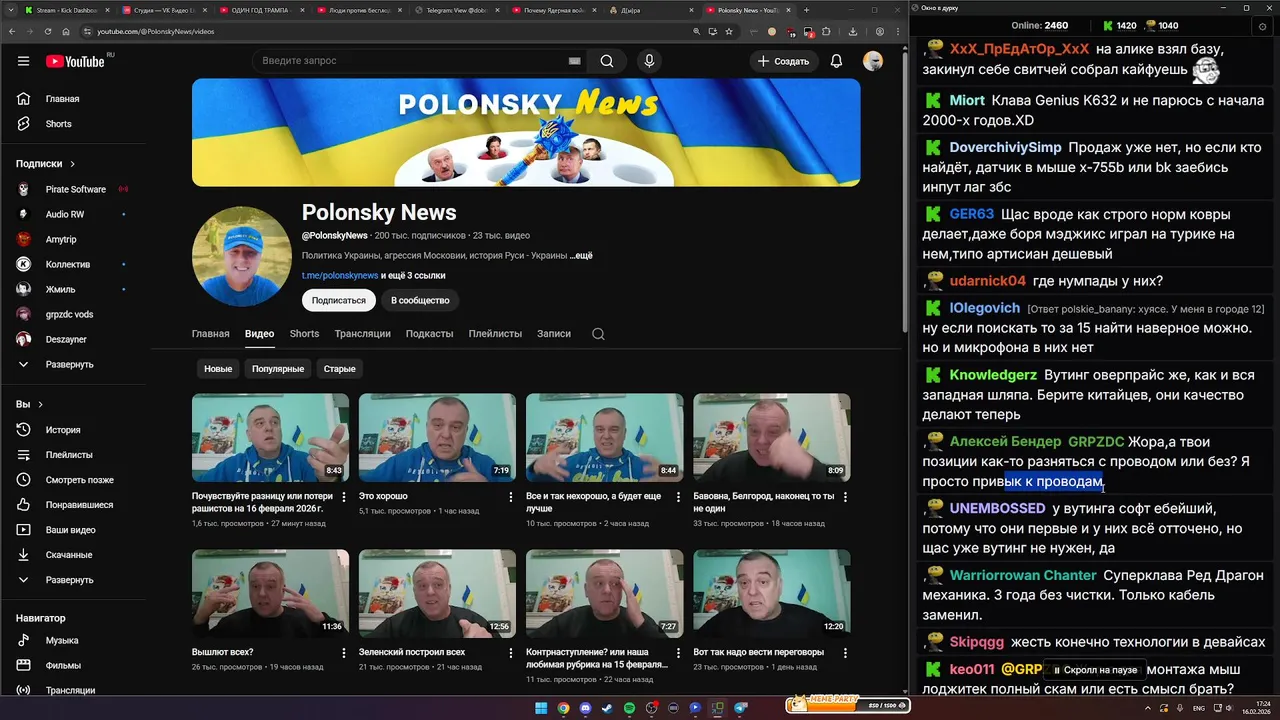Switch to 'Telegram: View' browser tab
Image resolution: width=1280 pixels, height=720 pixels.
(455, 10)
